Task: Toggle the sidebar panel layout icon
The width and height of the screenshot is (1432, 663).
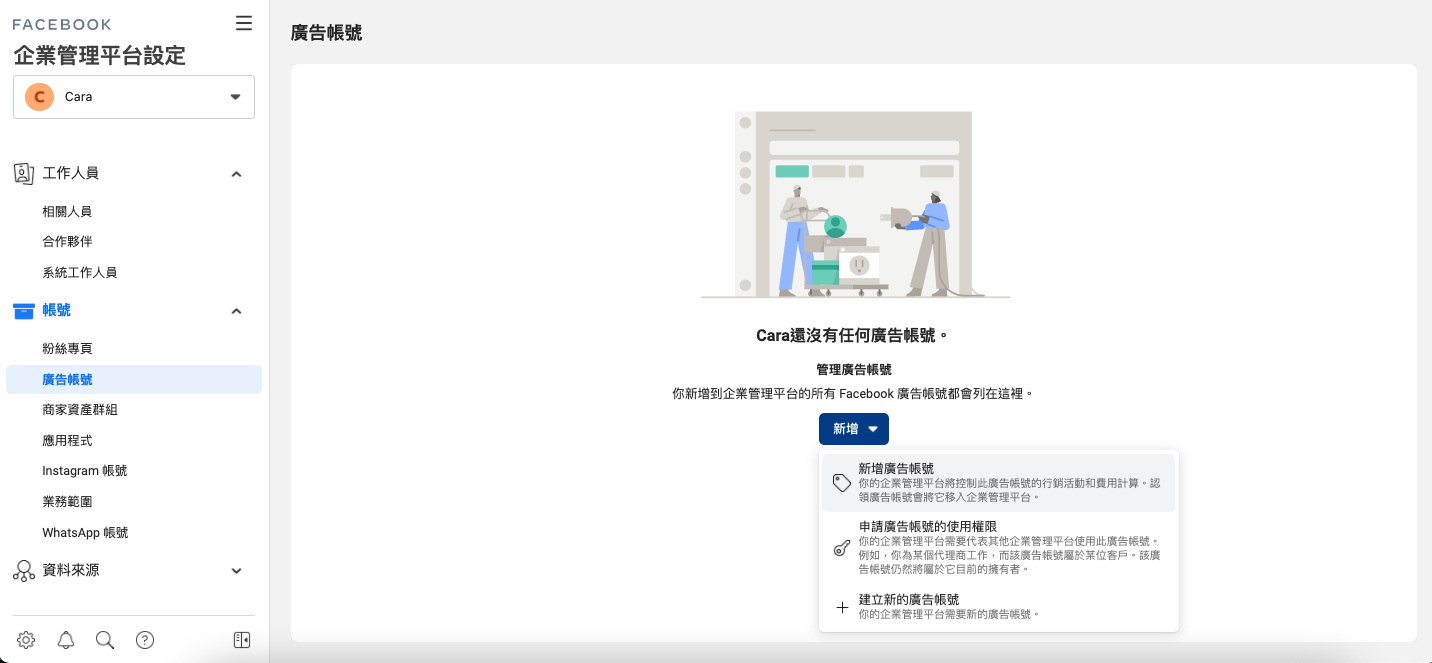Action: [242, 640]
